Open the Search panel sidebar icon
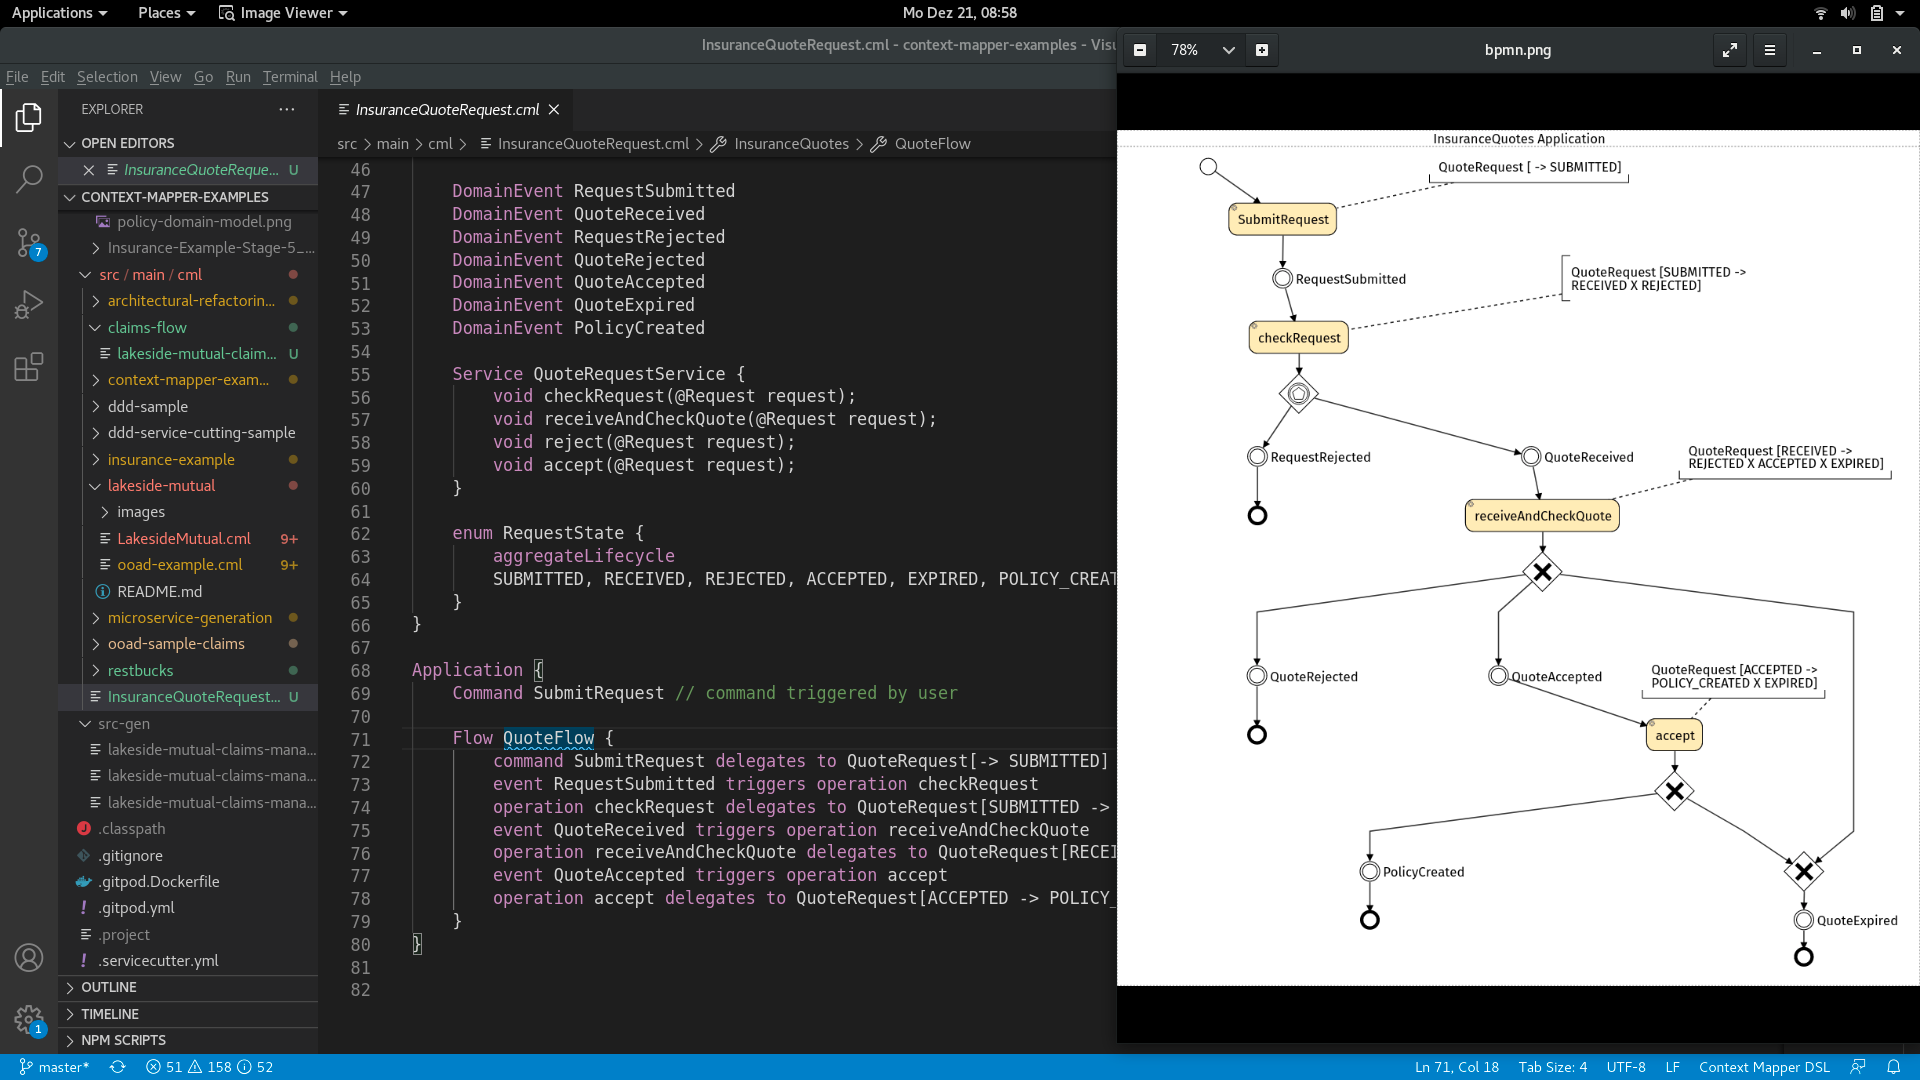The image size is (1920, 1080). [x=28, y=180]
